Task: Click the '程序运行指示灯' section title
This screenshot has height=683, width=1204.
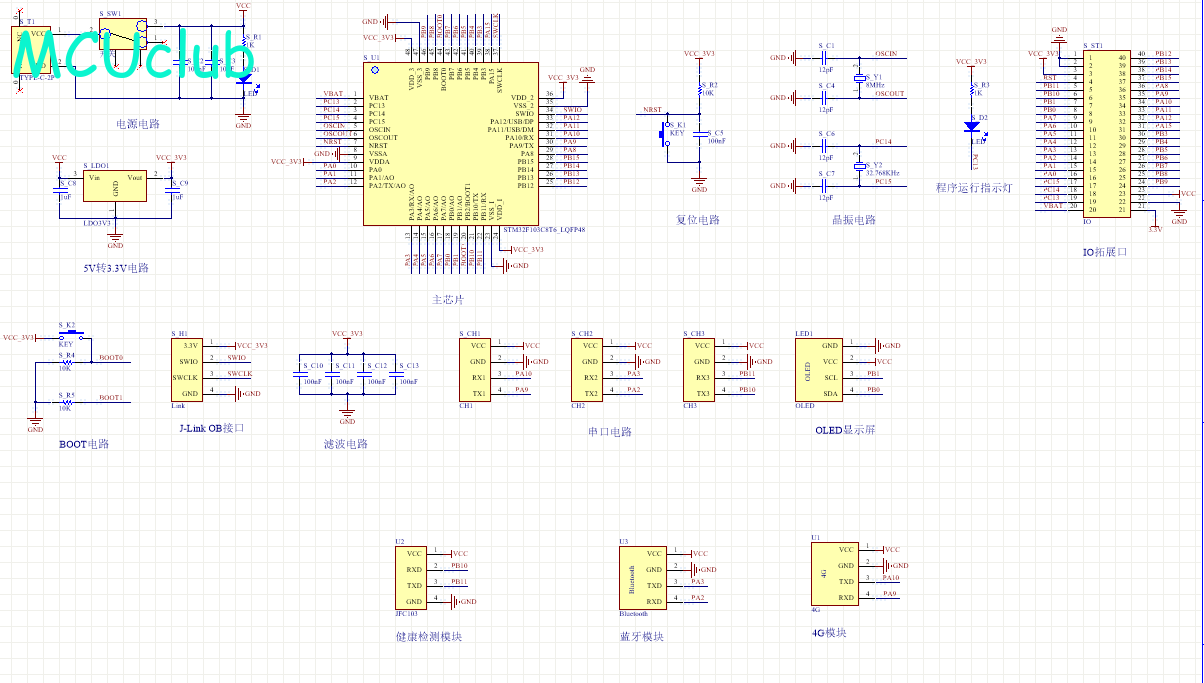Action: pos(975,187)
